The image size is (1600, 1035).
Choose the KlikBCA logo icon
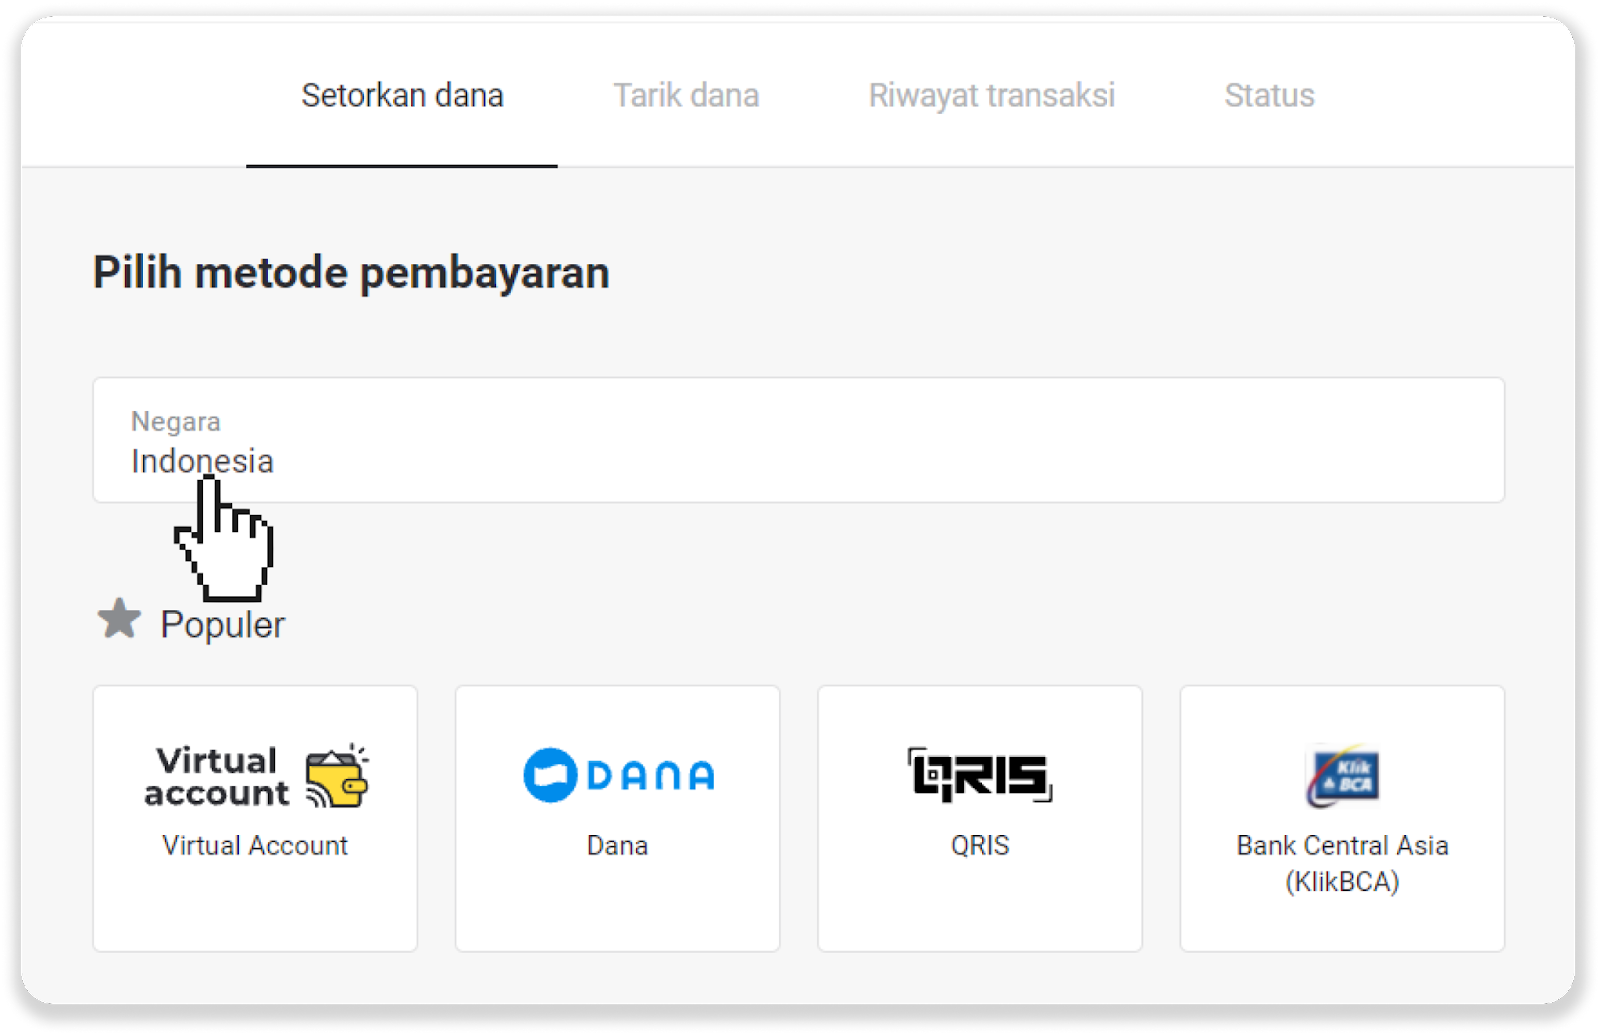coord(1342,776)
